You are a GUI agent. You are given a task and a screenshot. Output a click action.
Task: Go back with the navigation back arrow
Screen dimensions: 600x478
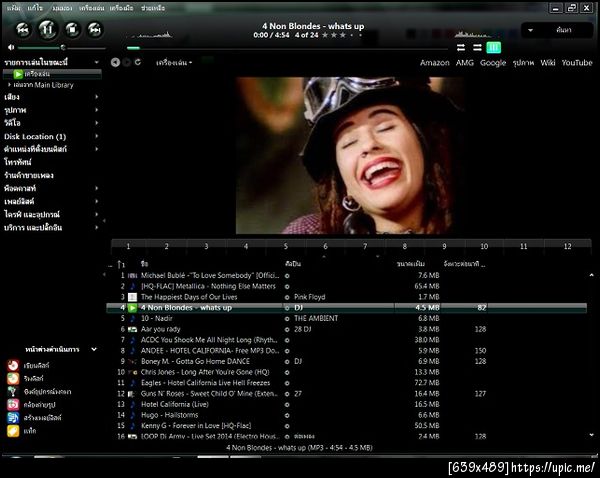pos(115,62)
